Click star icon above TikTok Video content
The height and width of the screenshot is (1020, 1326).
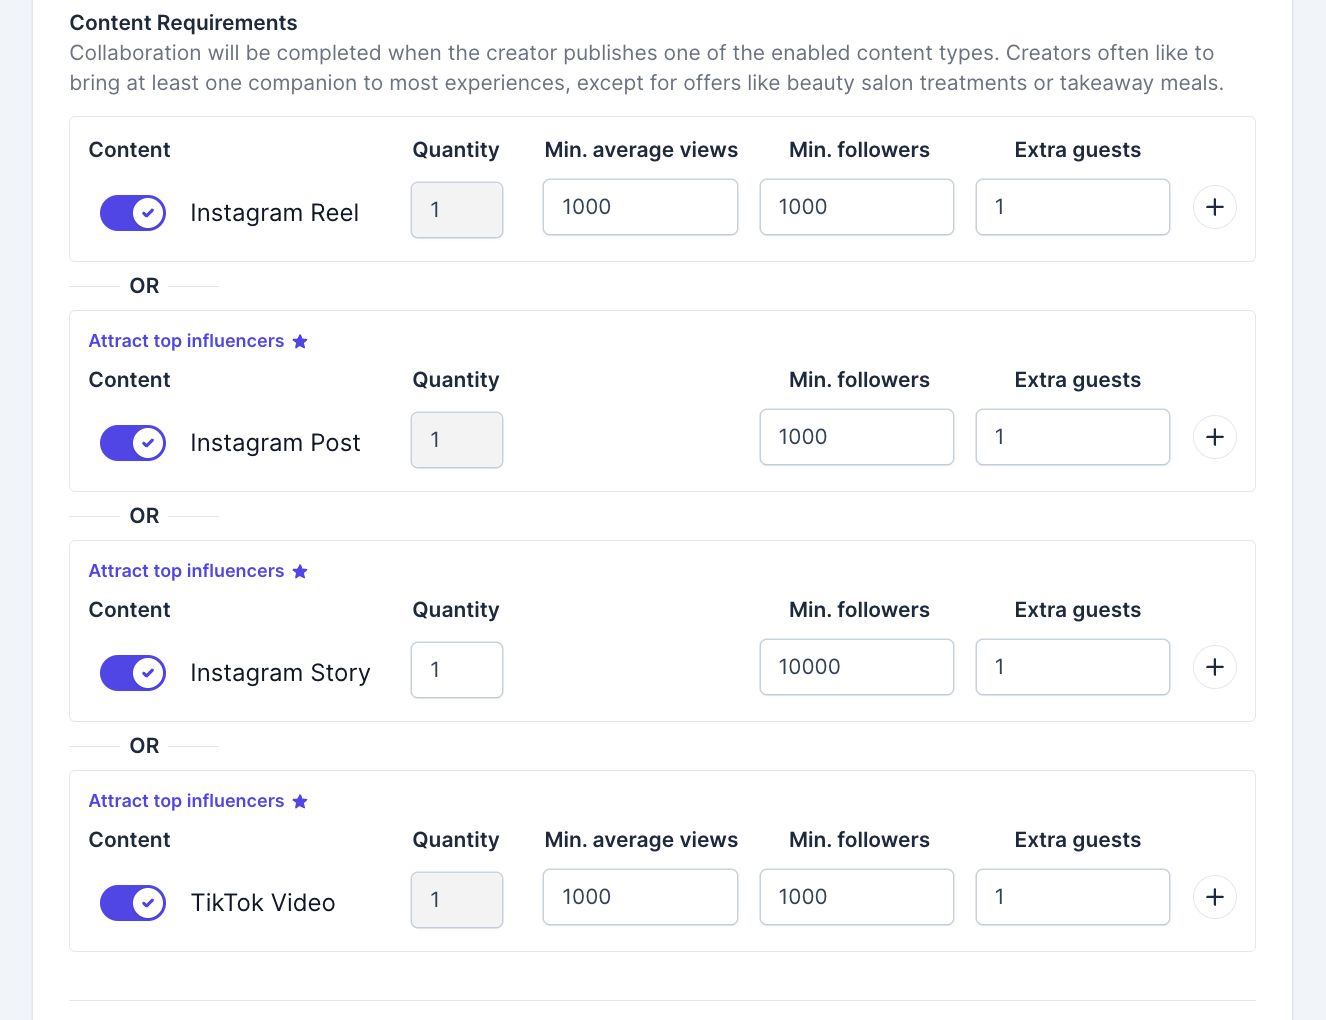300,801
